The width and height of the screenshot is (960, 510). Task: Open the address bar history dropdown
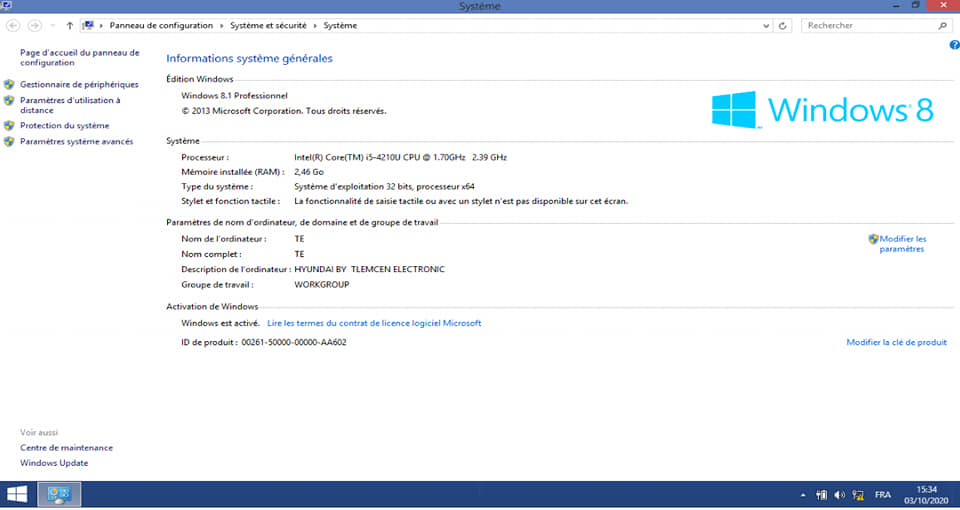[766, 26]
